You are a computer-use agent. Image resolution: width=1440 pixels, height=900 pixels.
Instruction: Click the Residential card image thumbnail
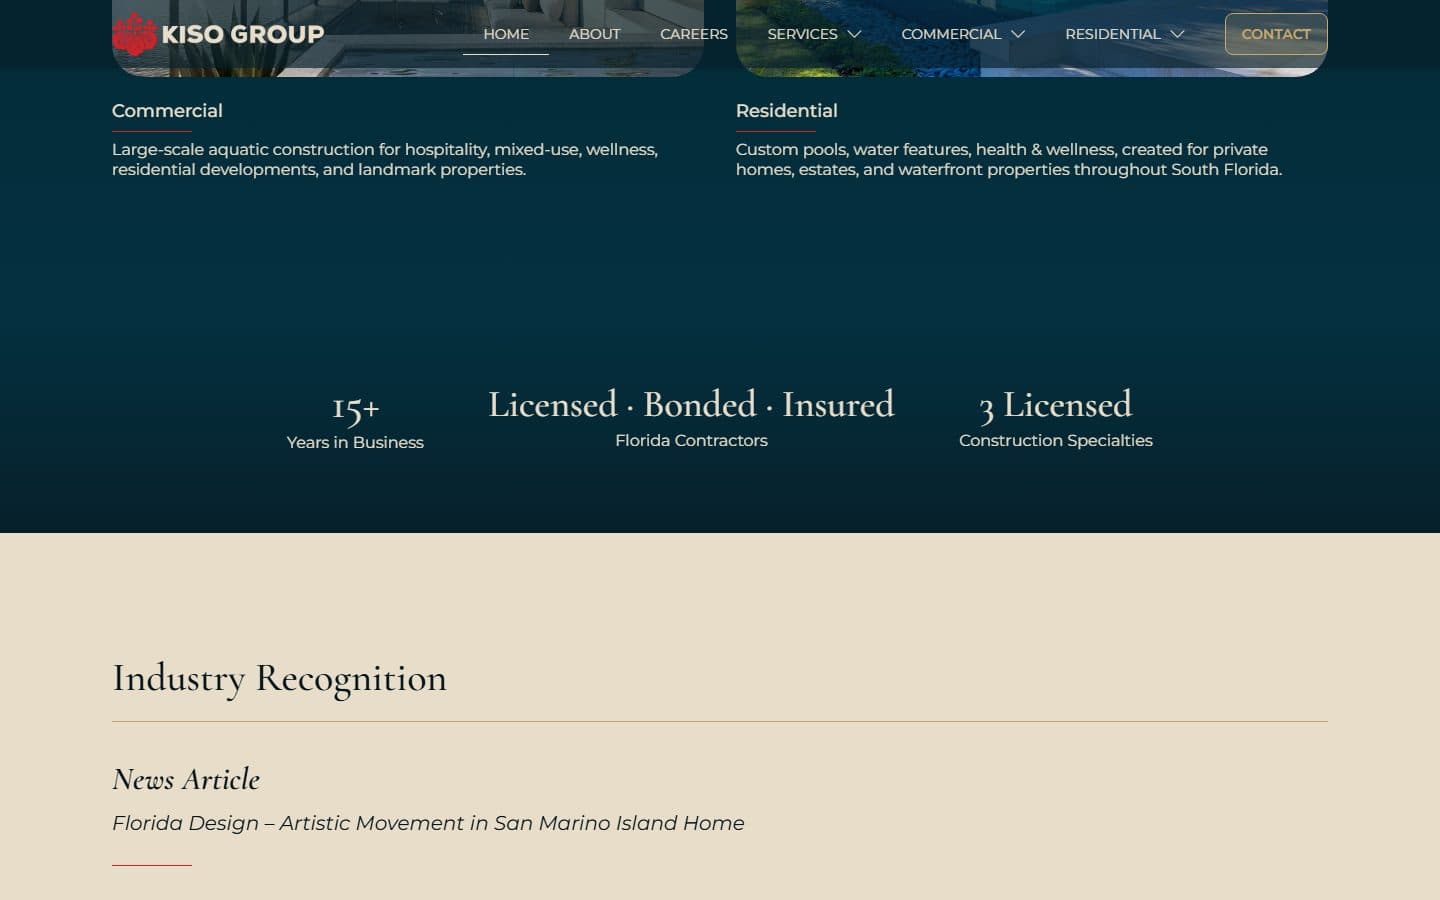click(1032, 38)
